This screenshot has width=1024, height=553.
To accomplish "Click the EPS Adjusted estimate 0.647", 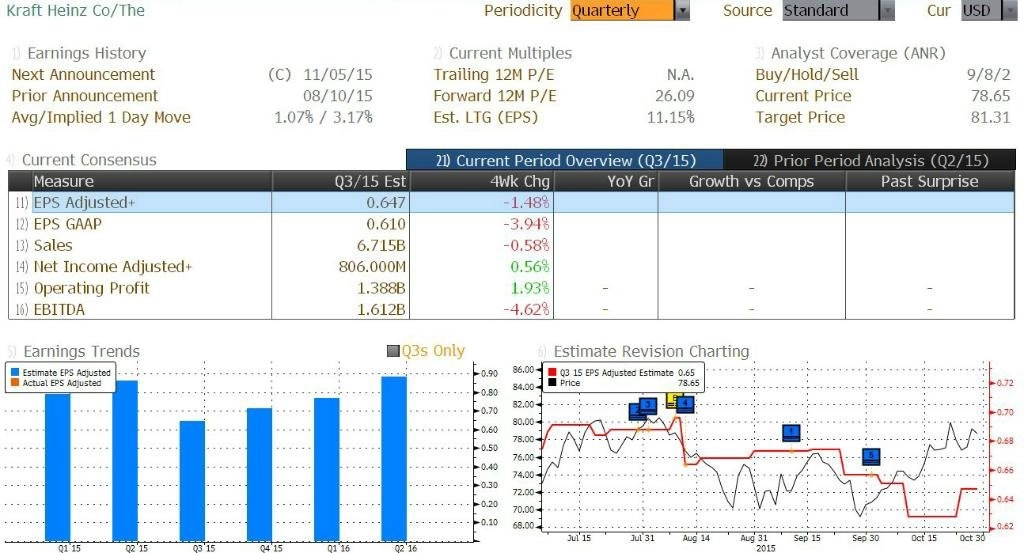I will click(x=386, y=202).
